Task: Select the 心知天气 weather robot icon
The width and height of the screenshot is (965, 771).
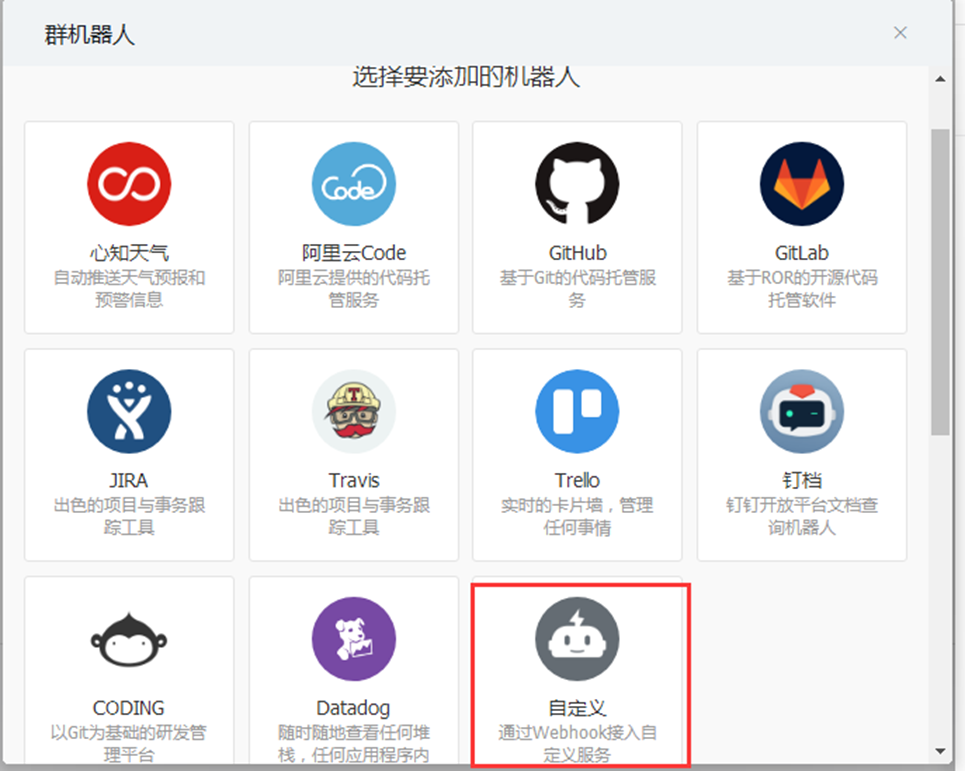Action: [x=129, y=184]
